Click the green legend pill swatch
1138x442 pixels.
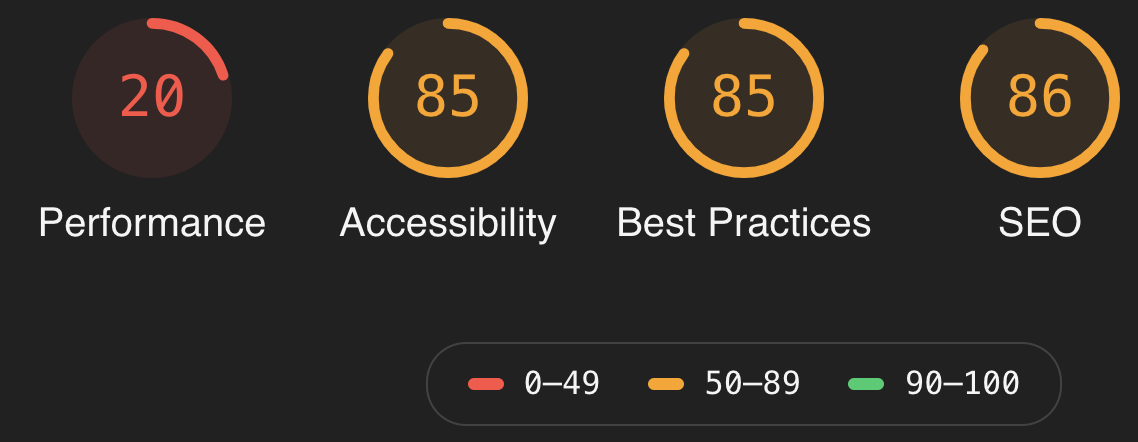pos(866,384)
